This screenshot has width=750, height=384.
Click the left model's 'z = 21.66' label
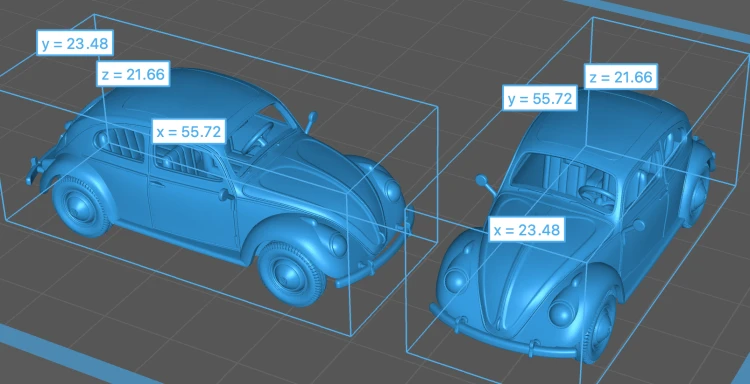133,74
